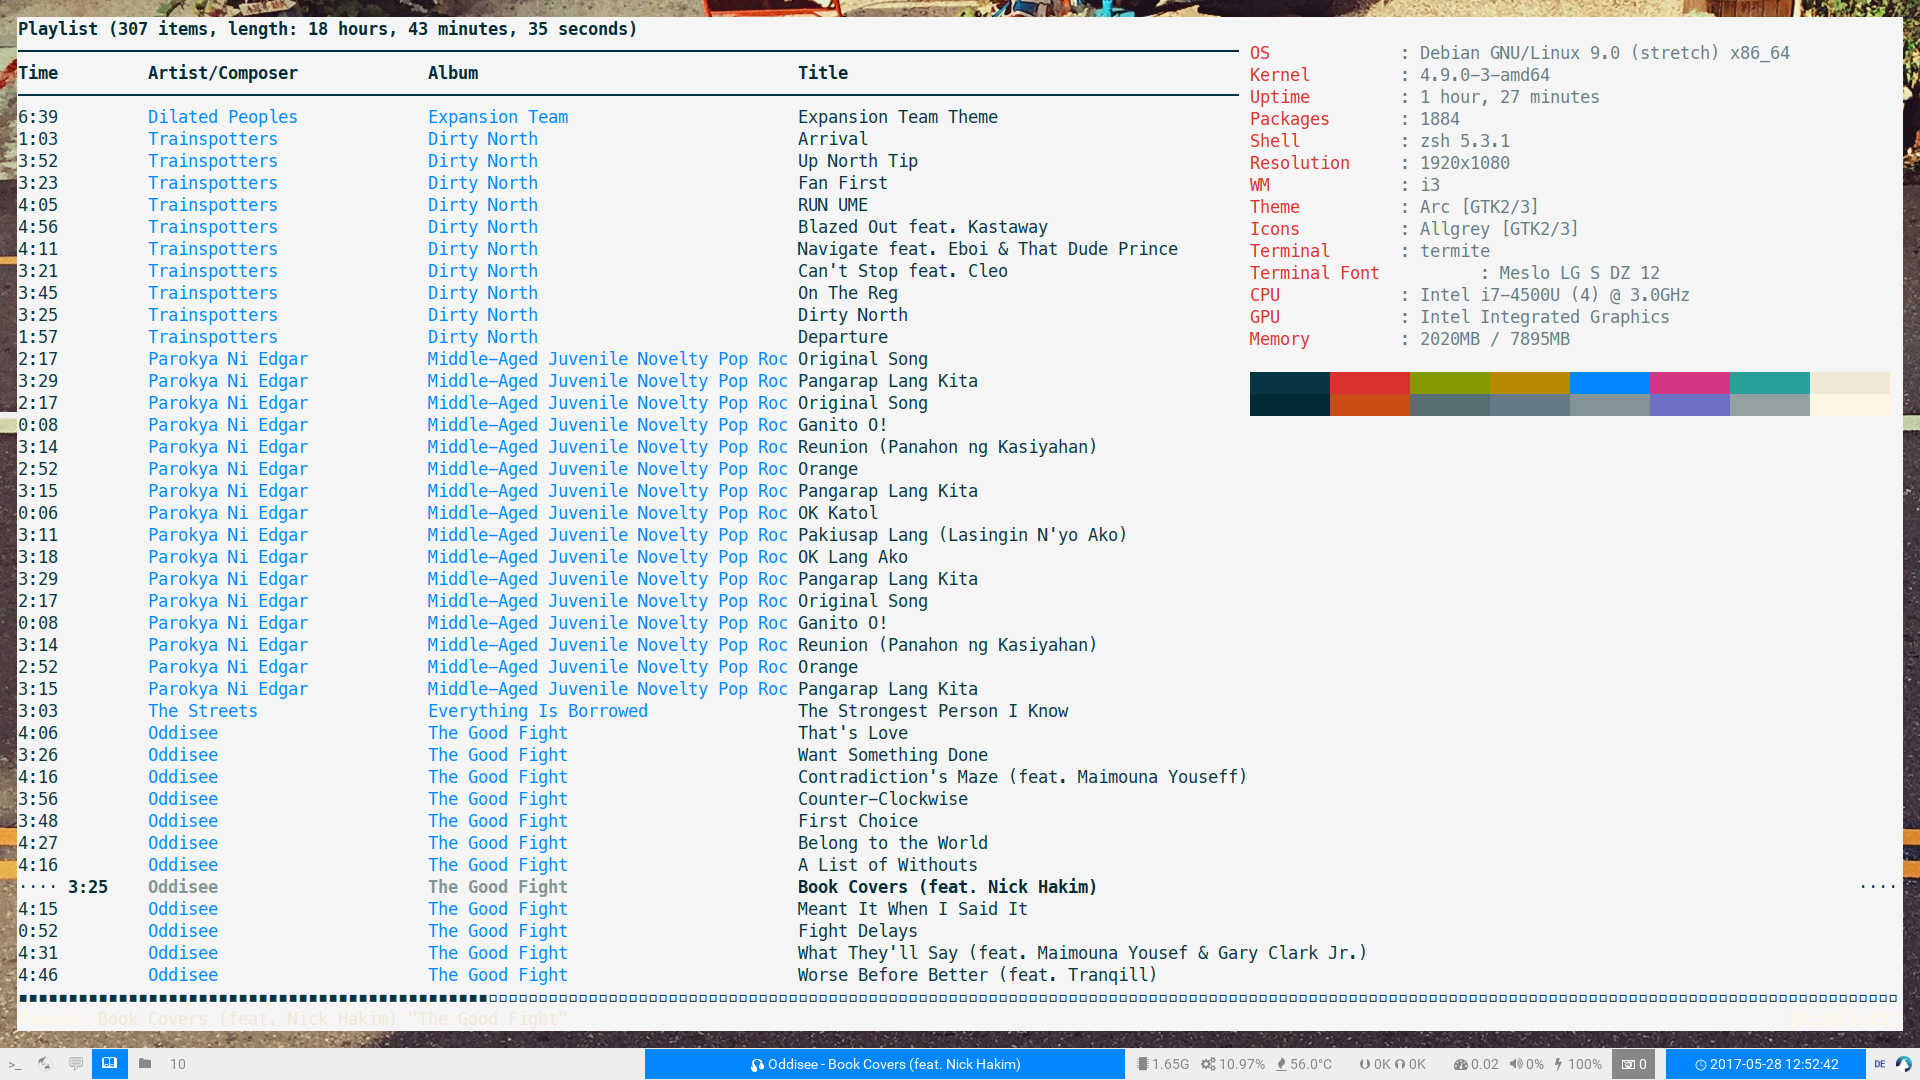
Task: Click the battery 100% indicator
Action: click(1578, 1064)
